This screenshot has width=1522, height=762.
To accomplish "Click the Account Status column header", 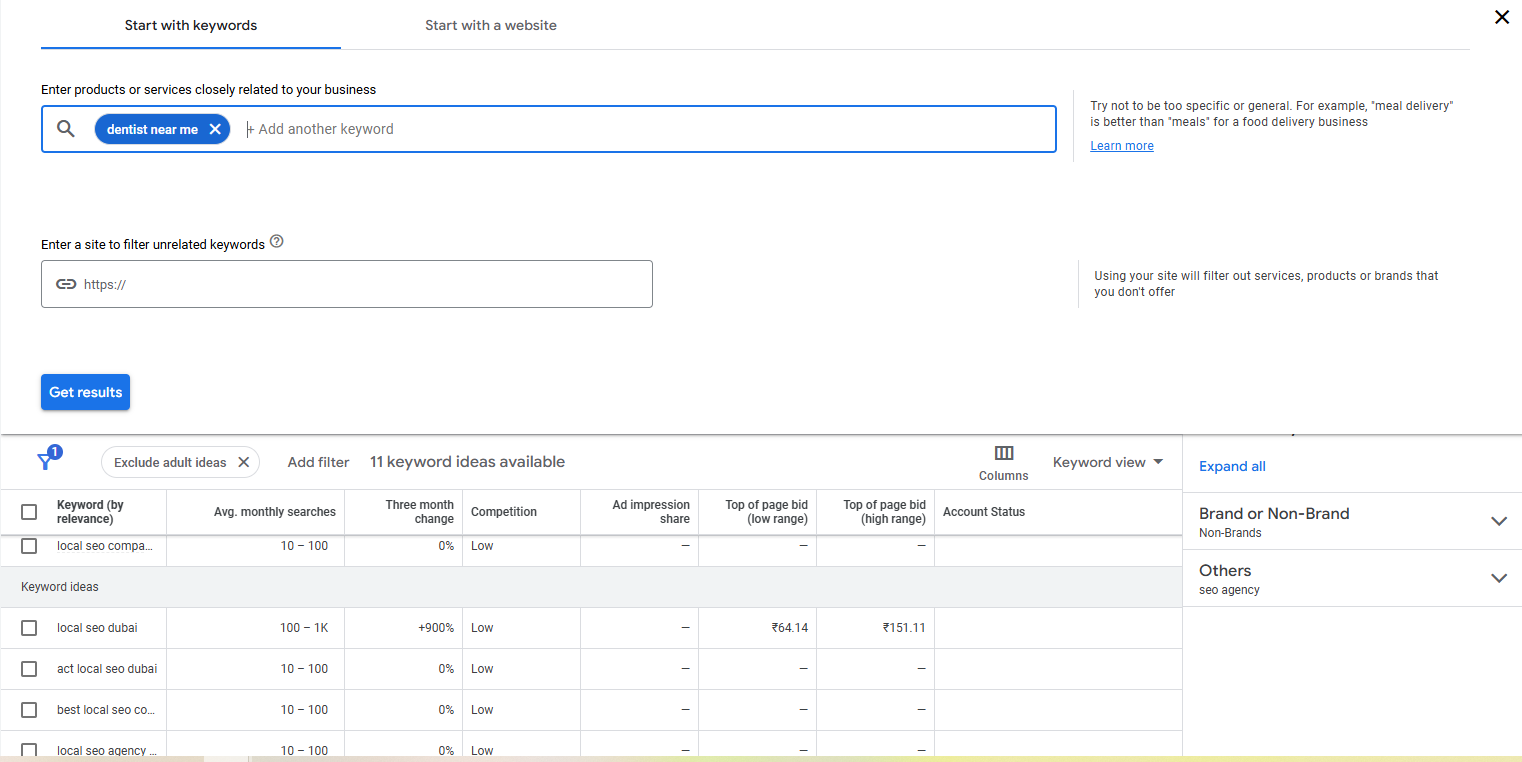I will click(x=984, y=512).
